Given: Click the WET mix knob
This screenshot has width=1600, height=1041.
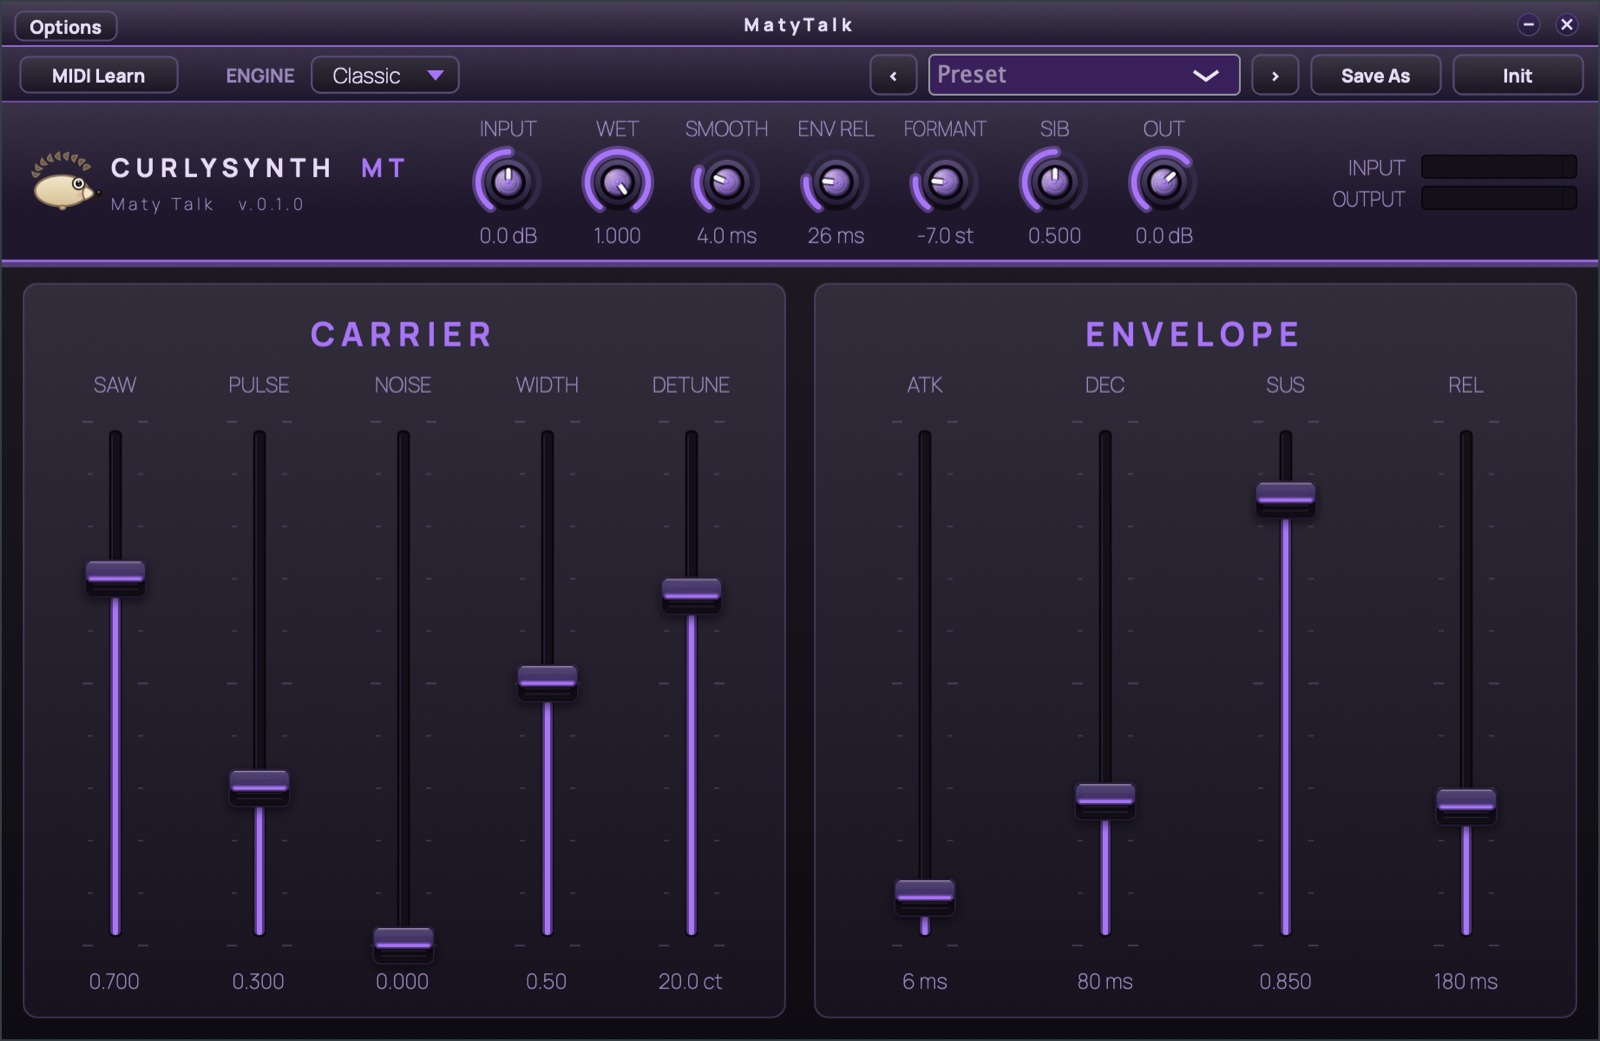Looking at the screenshot, I should coord(617,182).
